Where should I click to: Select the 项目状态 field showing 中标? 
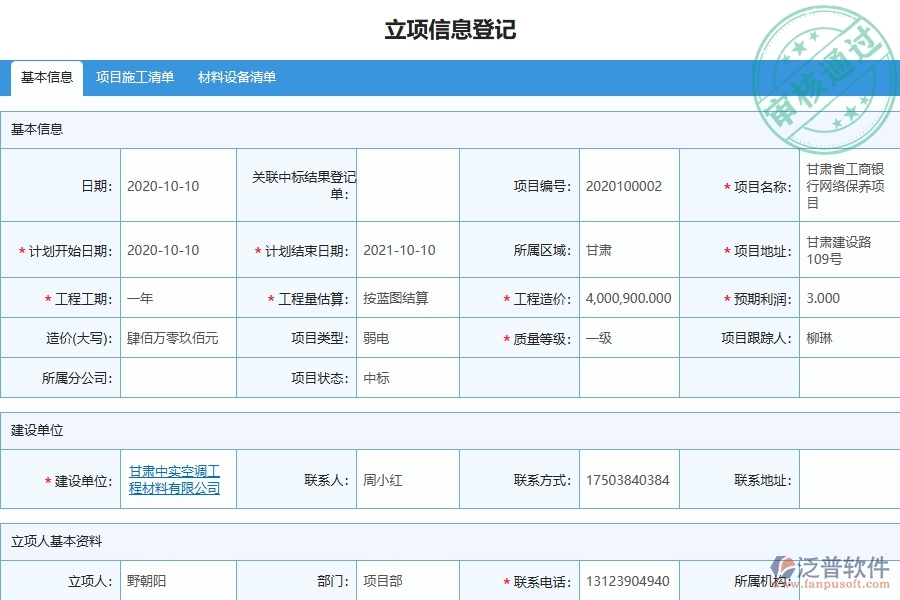380,377
